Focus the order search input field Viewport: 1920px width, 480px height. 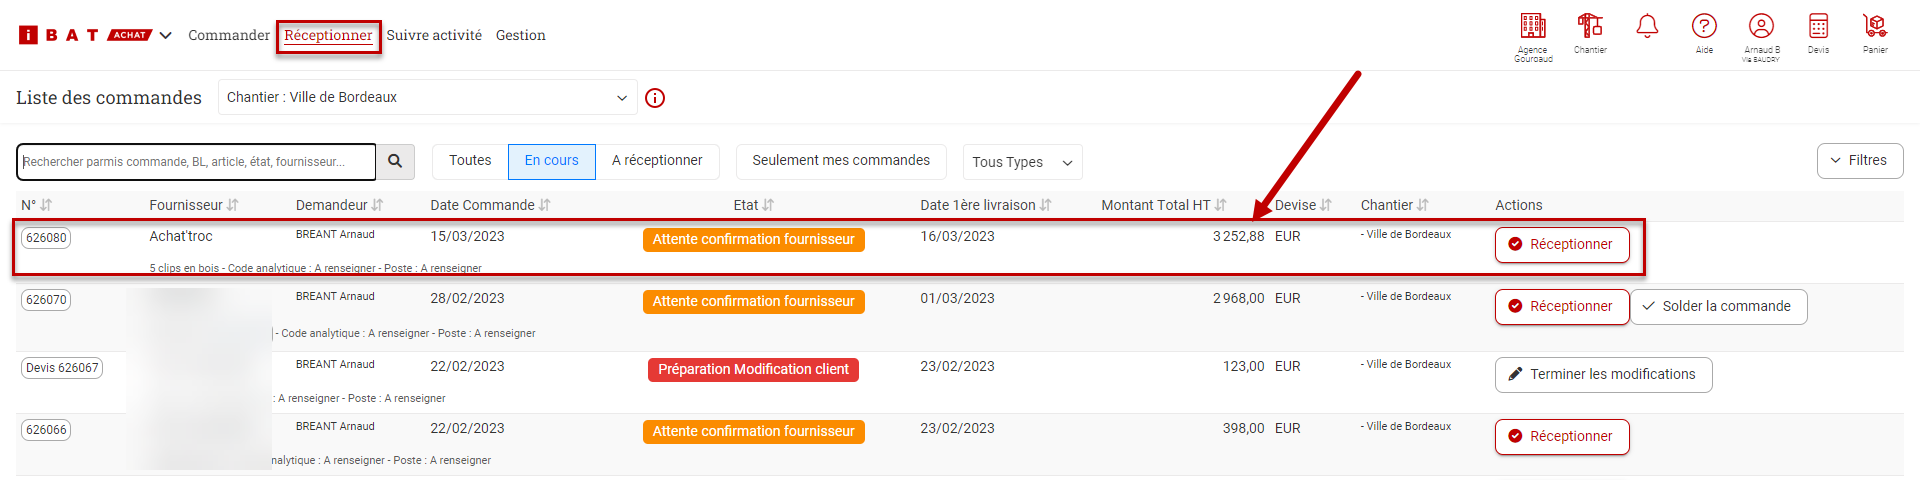[196, 162]
